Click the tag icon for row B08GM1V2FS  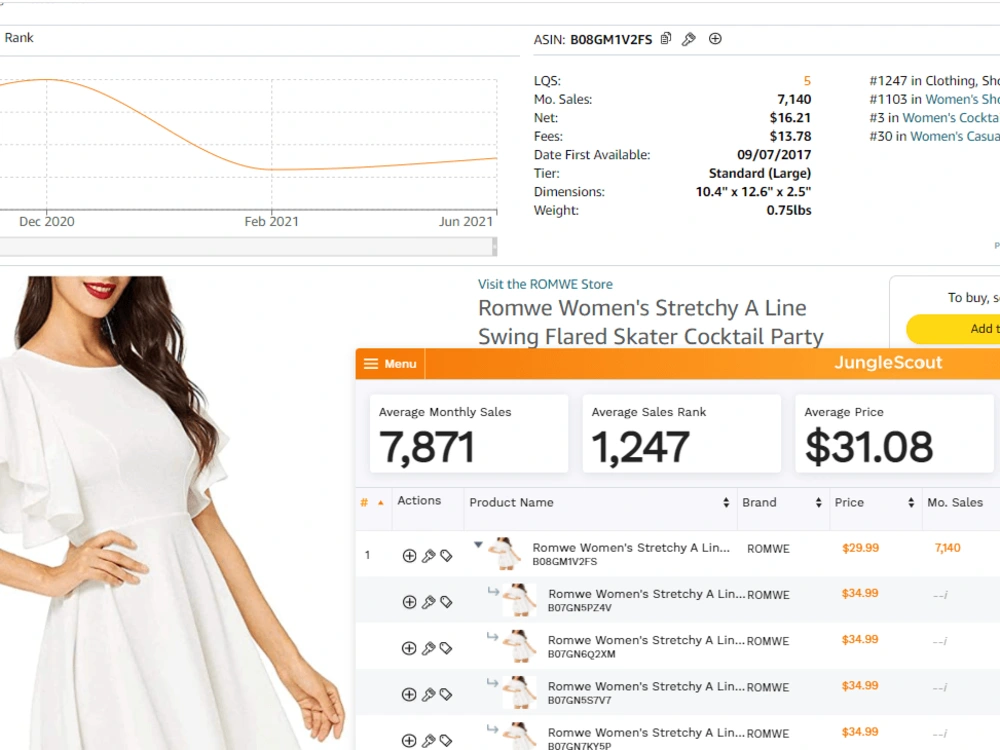(446, 556)
